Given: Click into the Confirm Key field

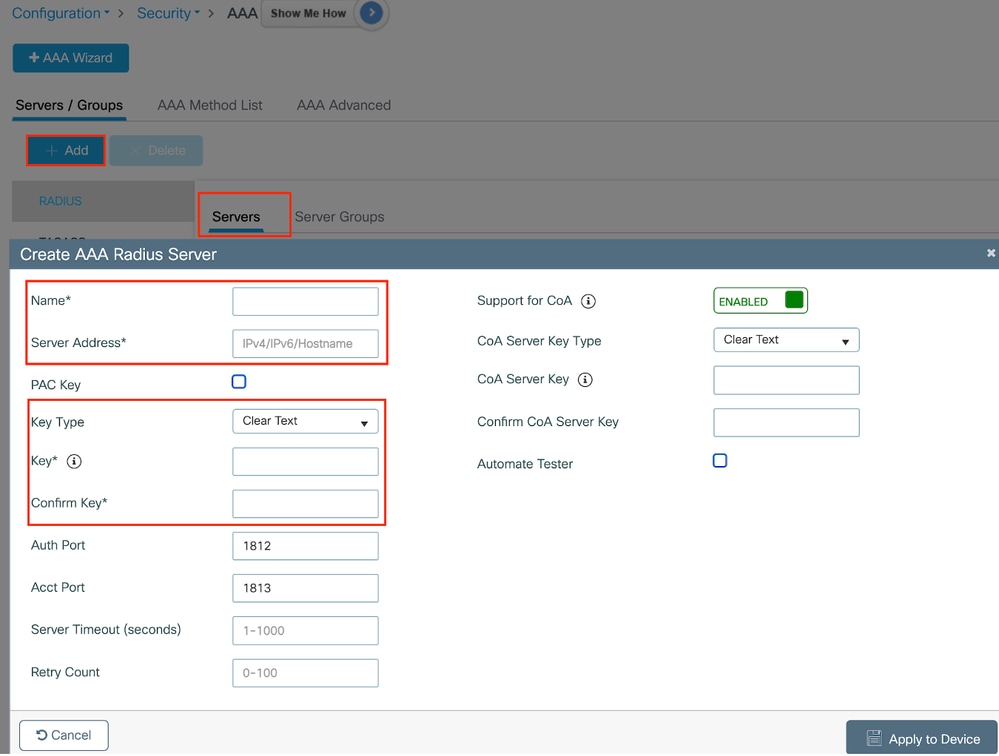Looking at the screenshot, I should pyautogui.click(x=305, y=504).
